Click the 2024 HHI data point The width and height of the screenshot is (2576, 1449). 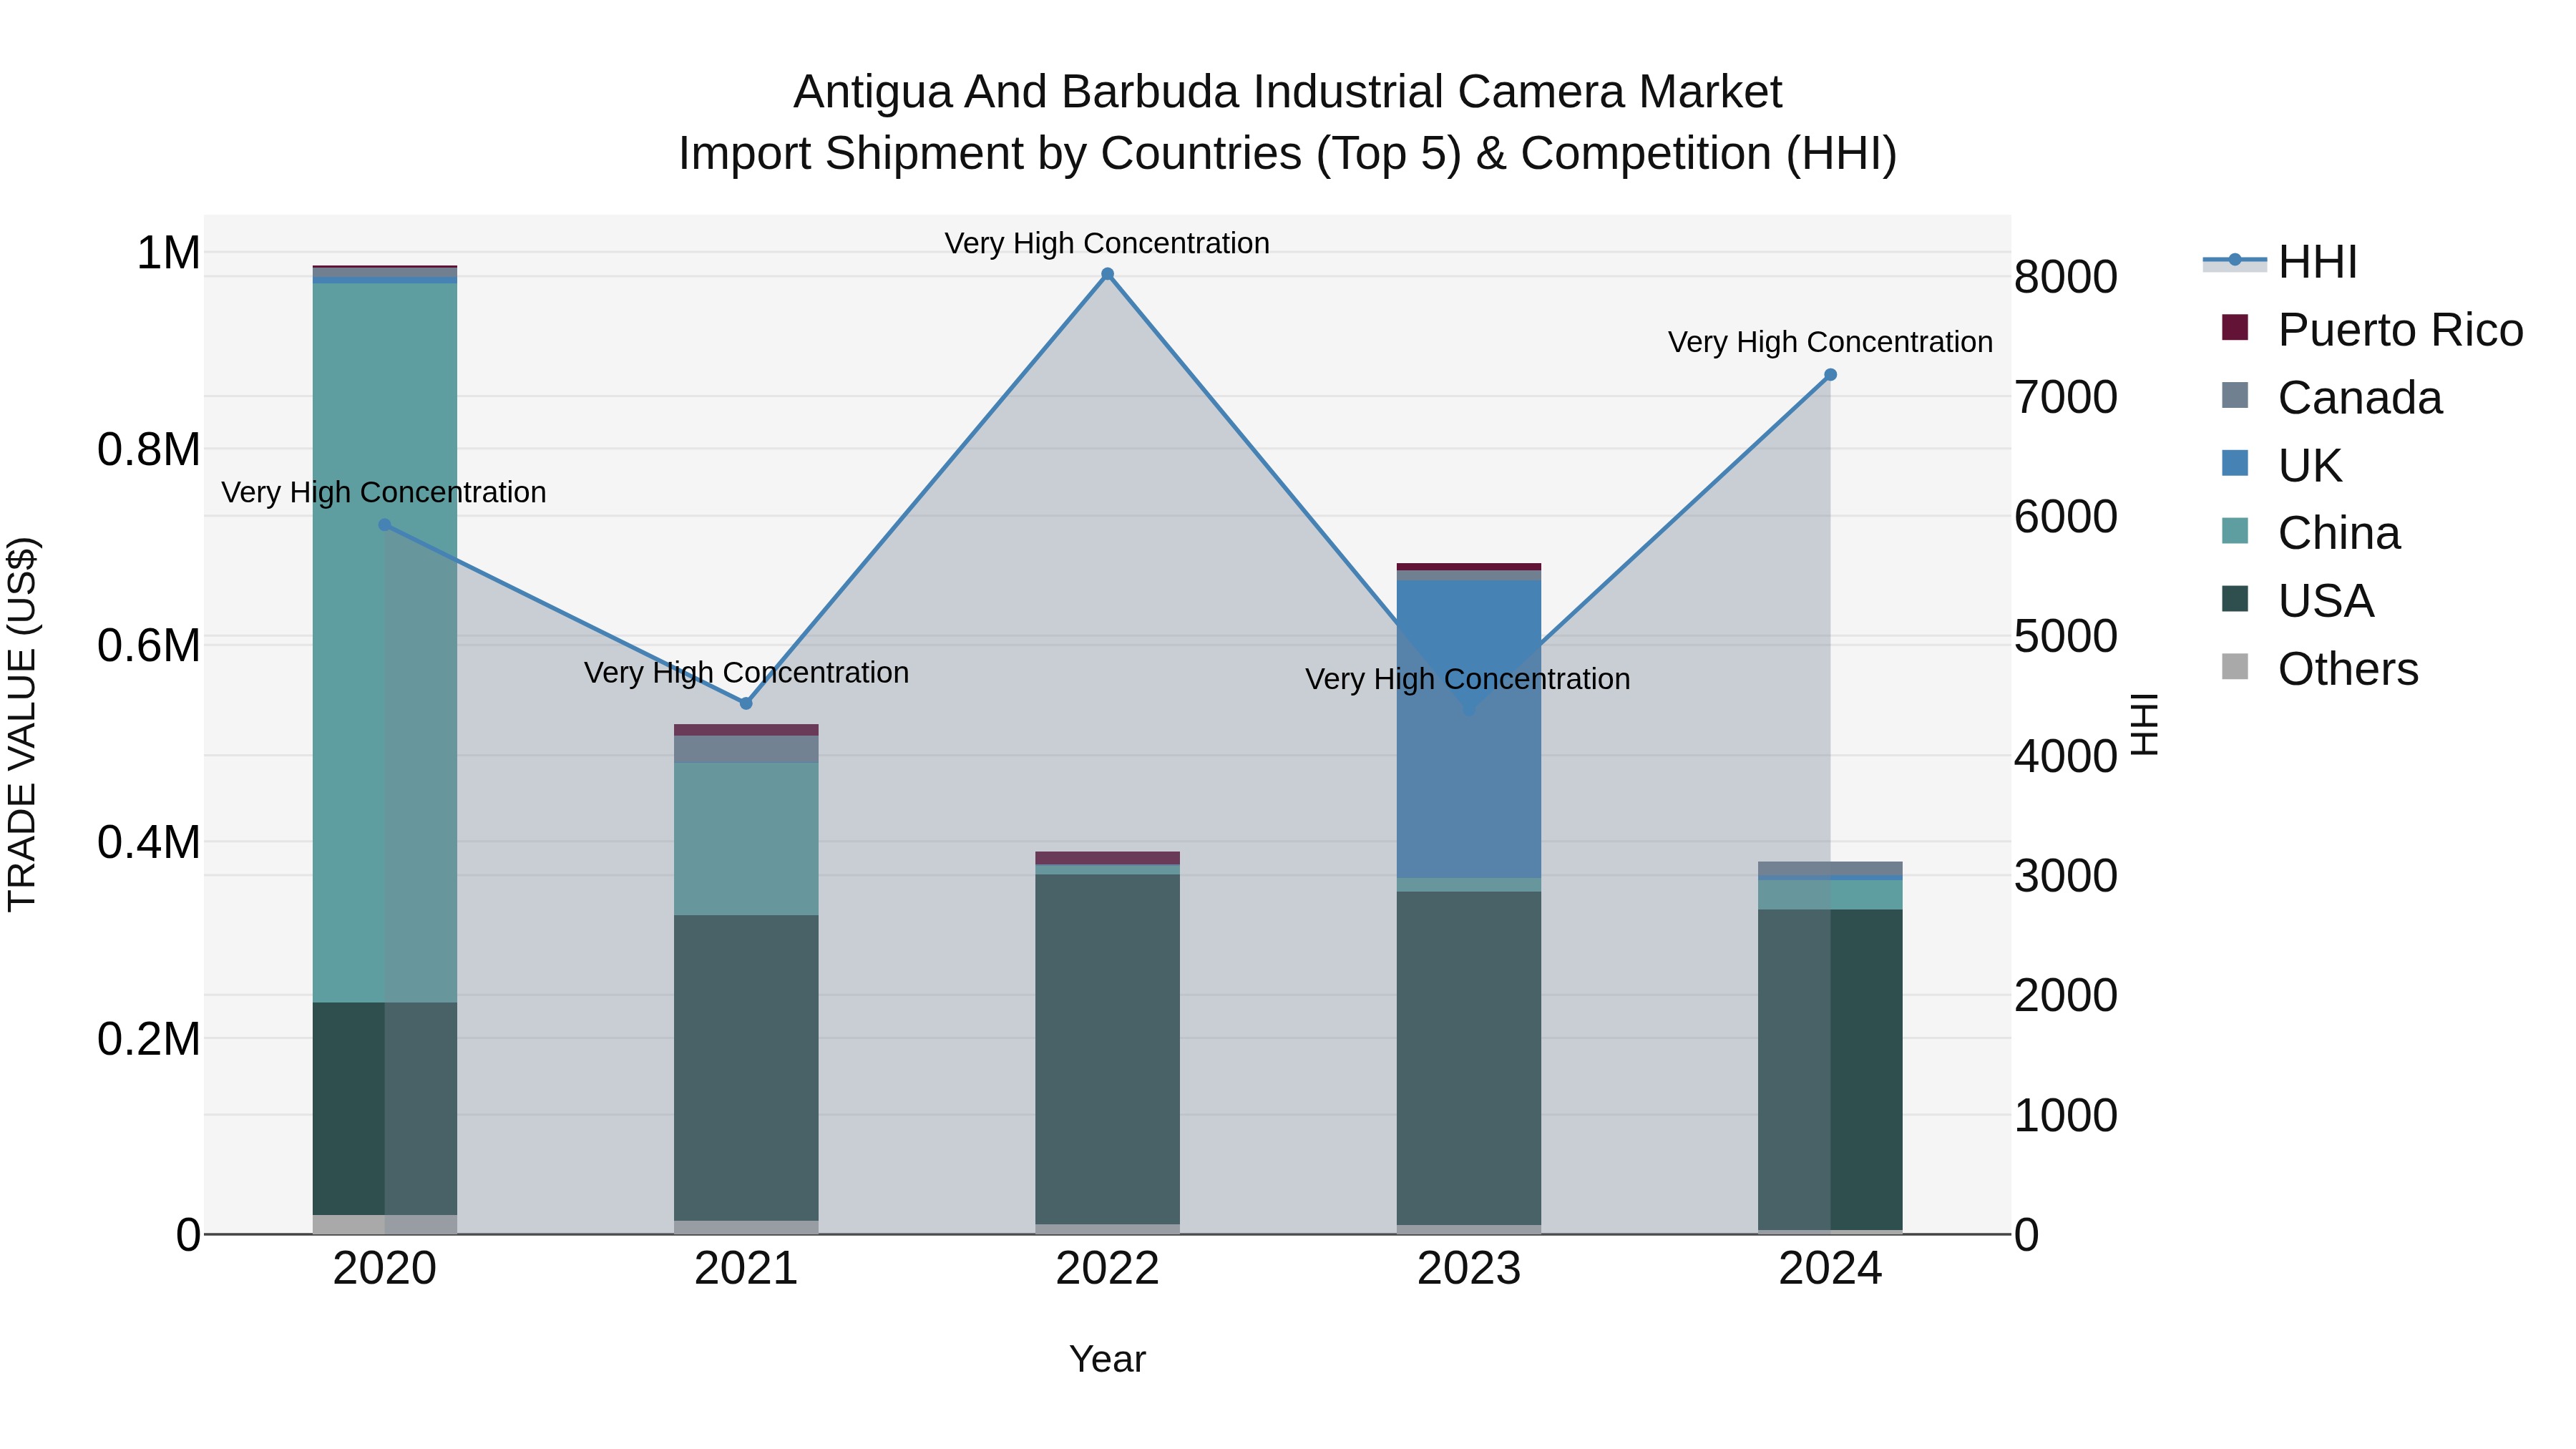coord(1830,375)
